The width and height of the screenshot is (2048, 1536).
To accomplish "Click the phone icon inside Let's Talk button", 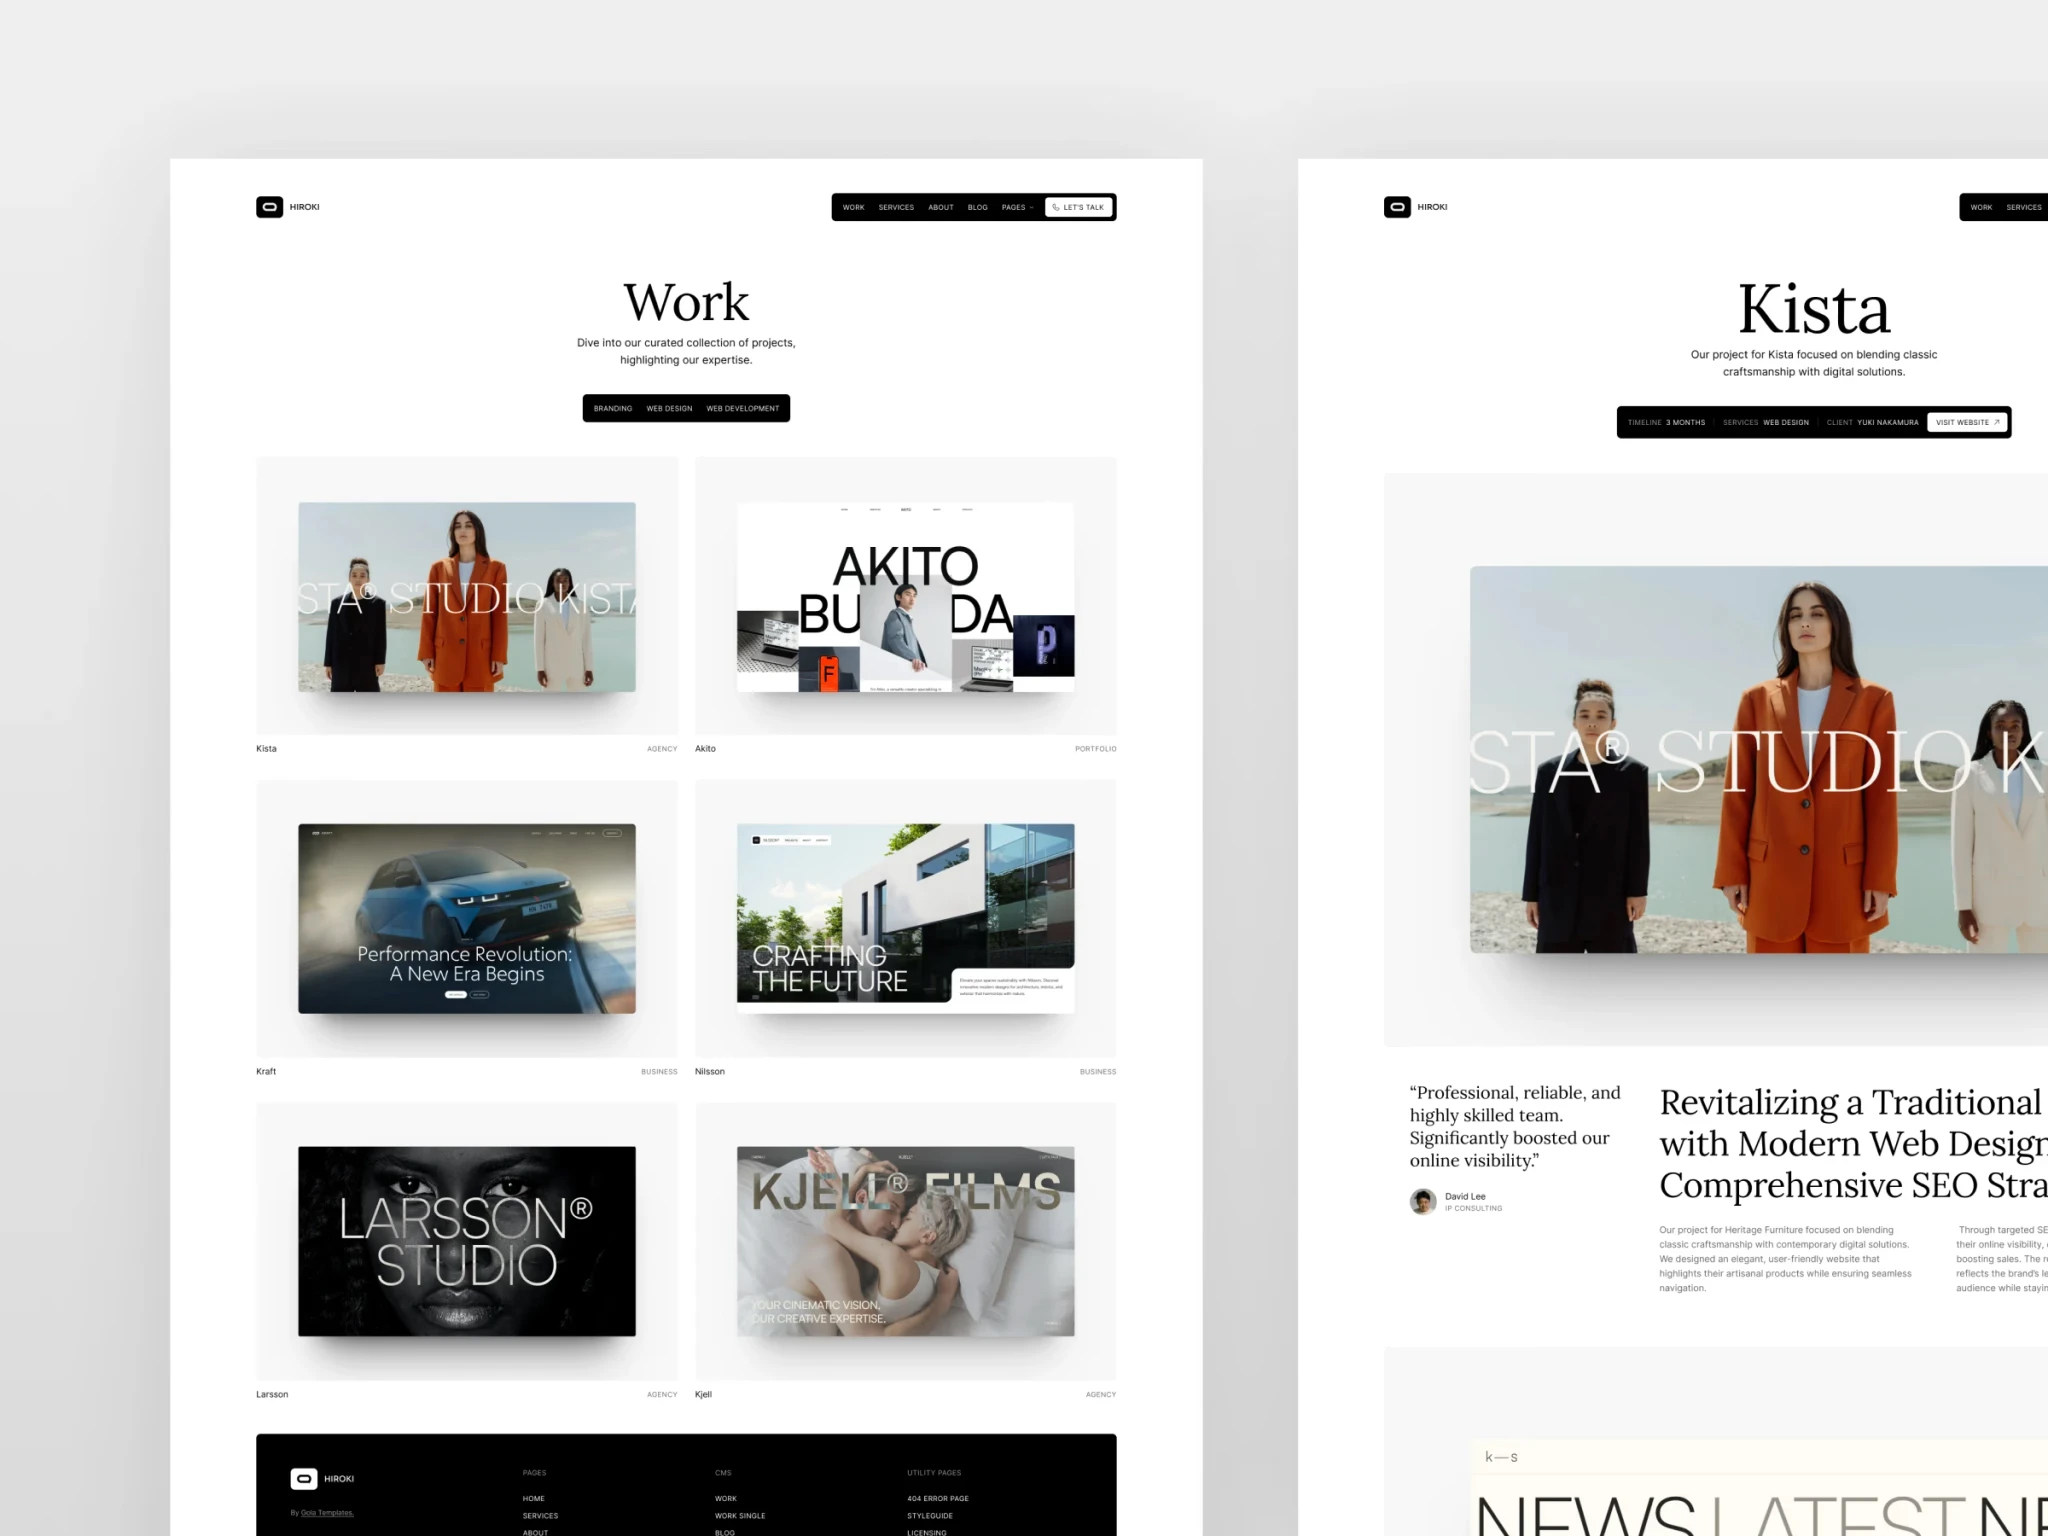I will (1056, 207).
